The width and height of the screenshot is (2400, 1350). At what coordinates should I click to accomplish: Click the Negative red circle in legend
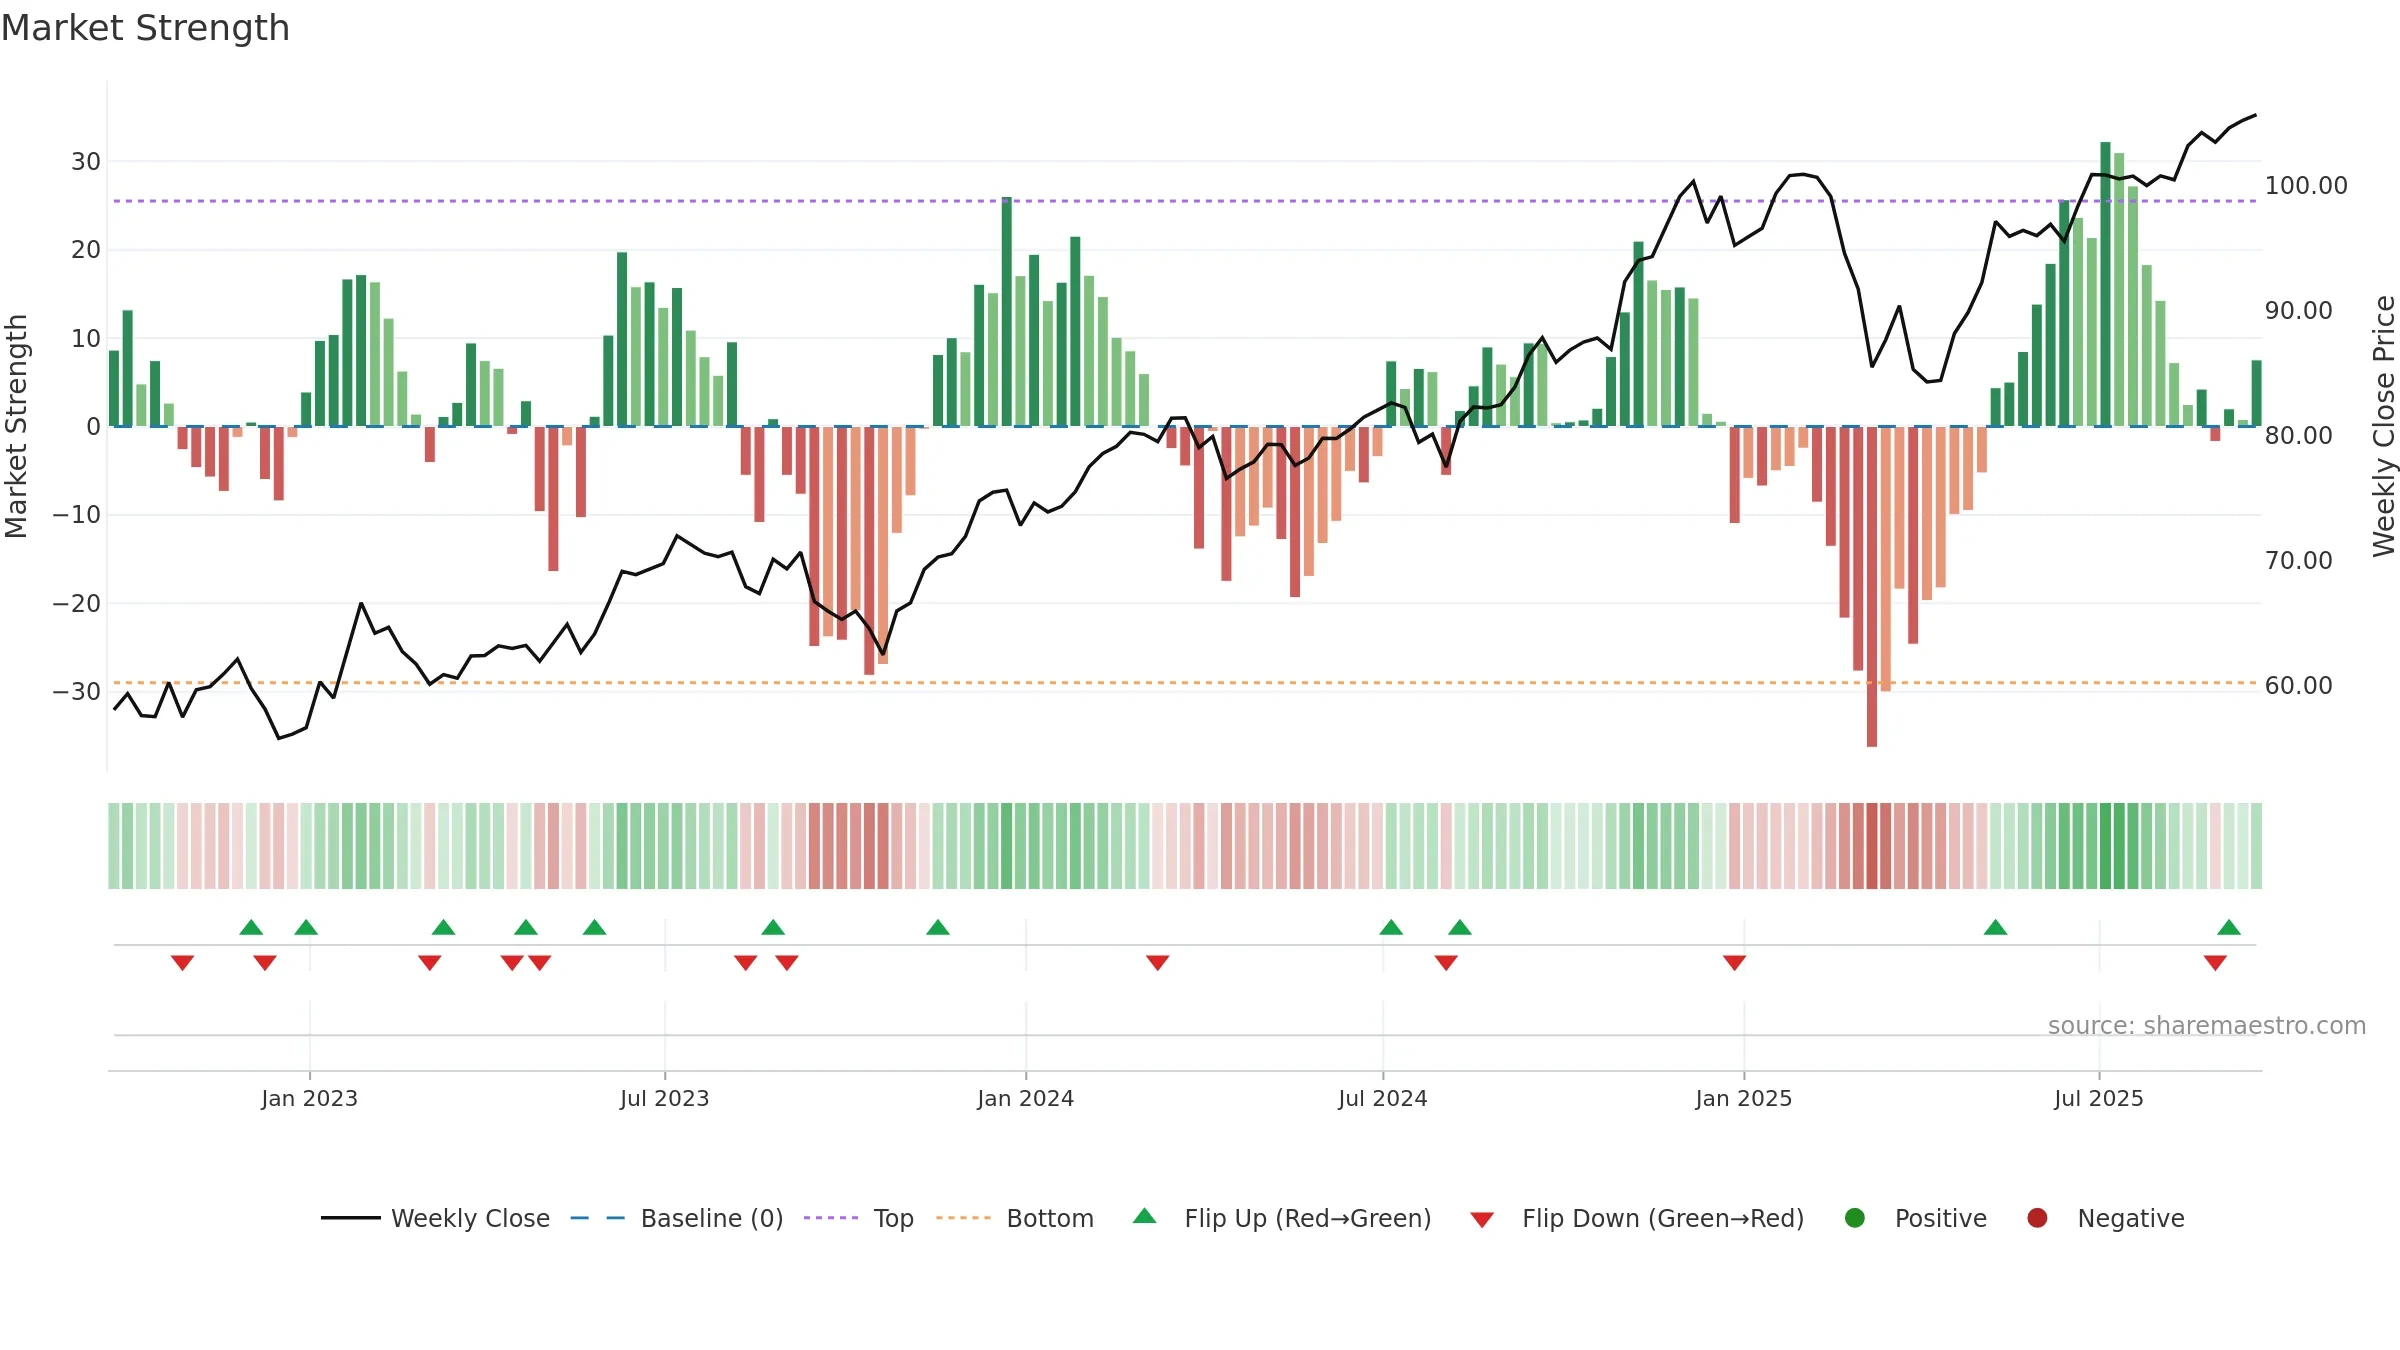(x=2037, y=1218)
